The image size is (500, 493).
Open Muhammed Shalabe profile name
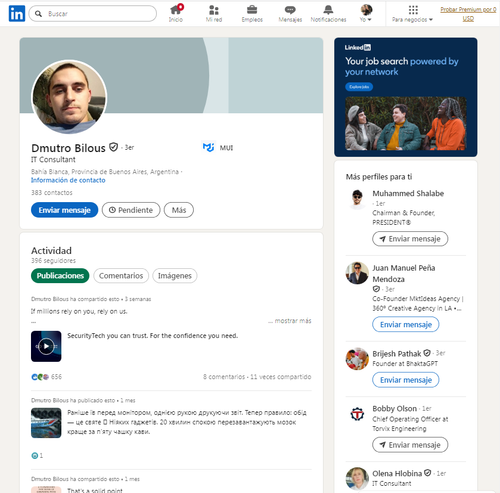(408, 193)
